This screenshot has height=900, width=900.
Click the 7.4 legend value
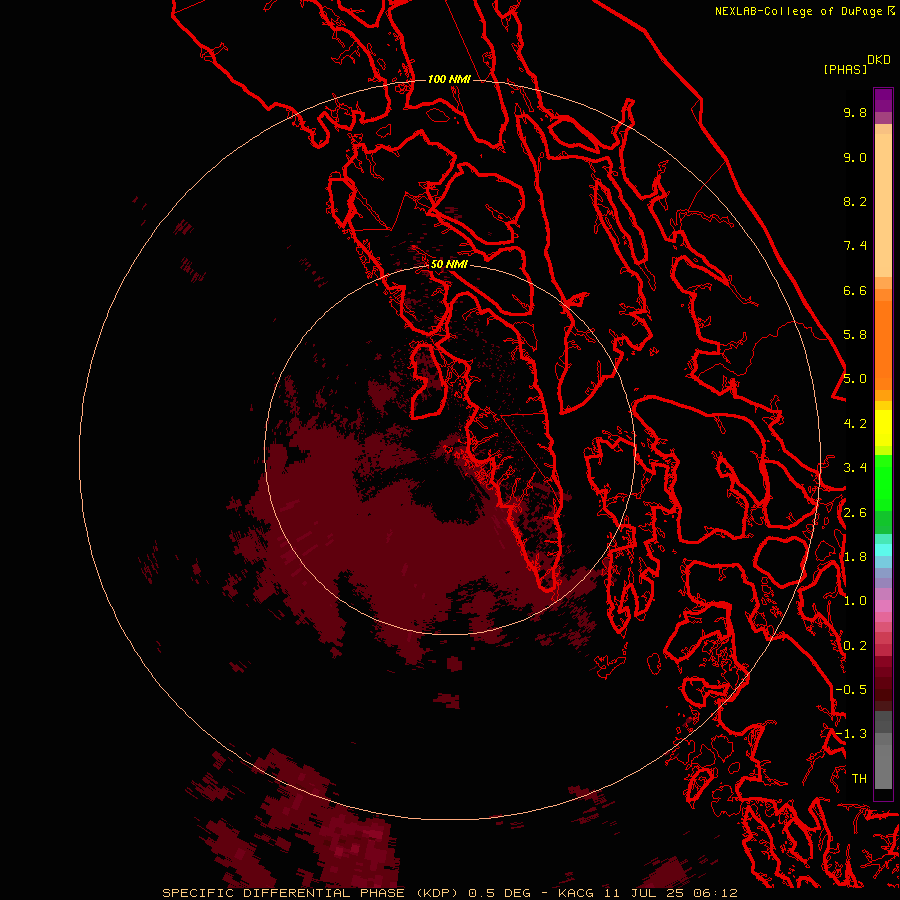pyautogui.click(x=855, y=246)
